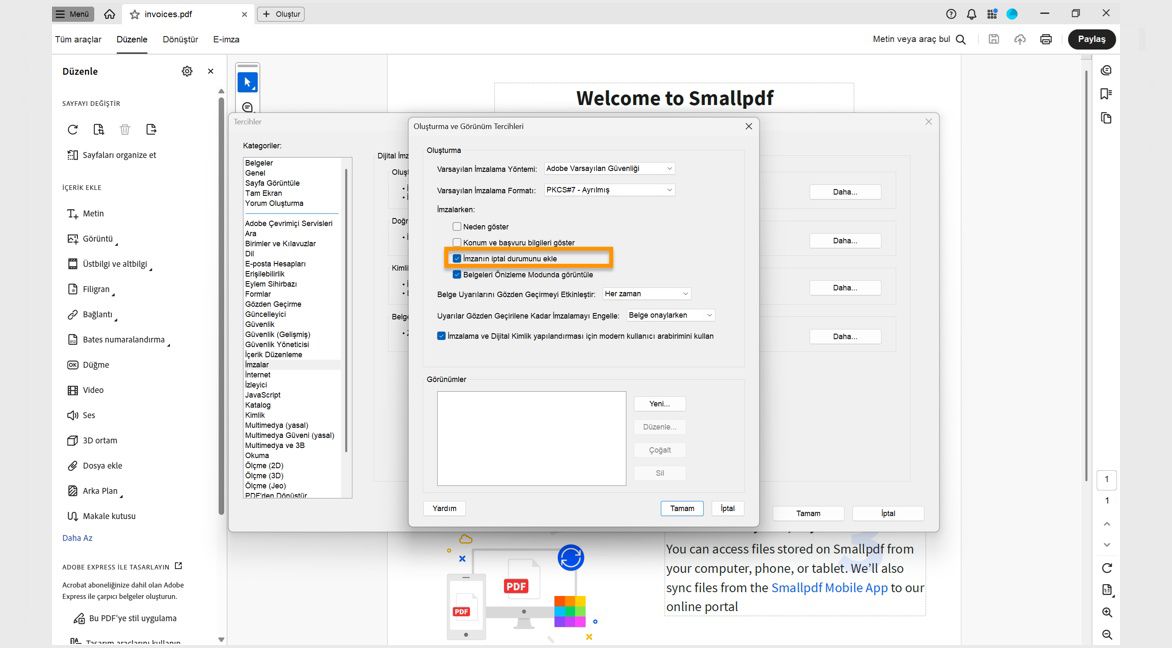
Task: Go to previous page up arrow
Action: pyautogui.click(x=1107, y=524)
